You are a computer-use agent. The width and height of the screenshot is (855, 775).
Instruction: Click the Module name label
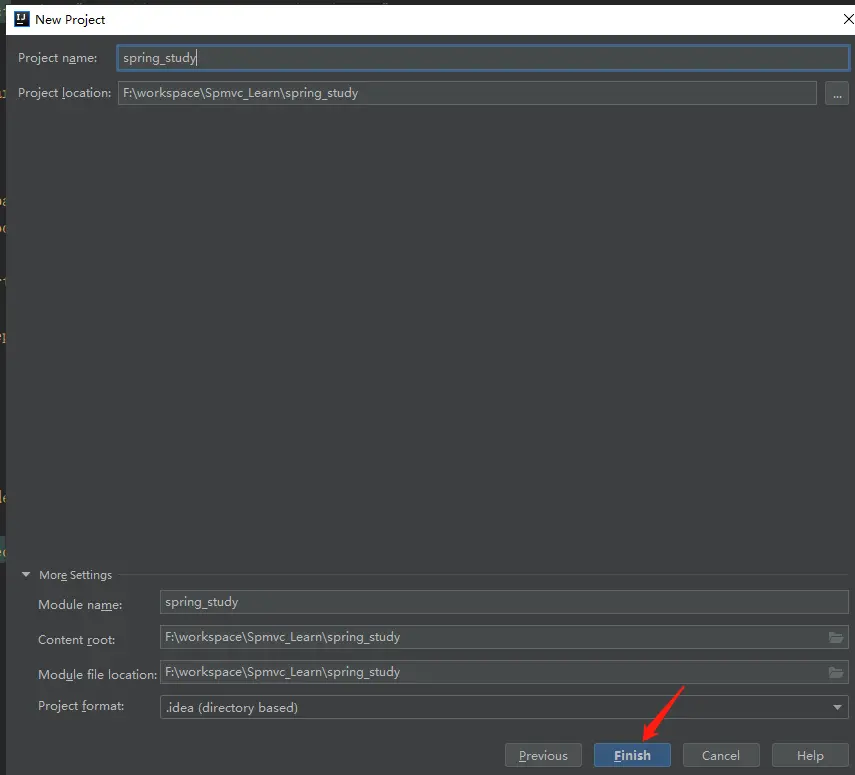pos(80,605)
